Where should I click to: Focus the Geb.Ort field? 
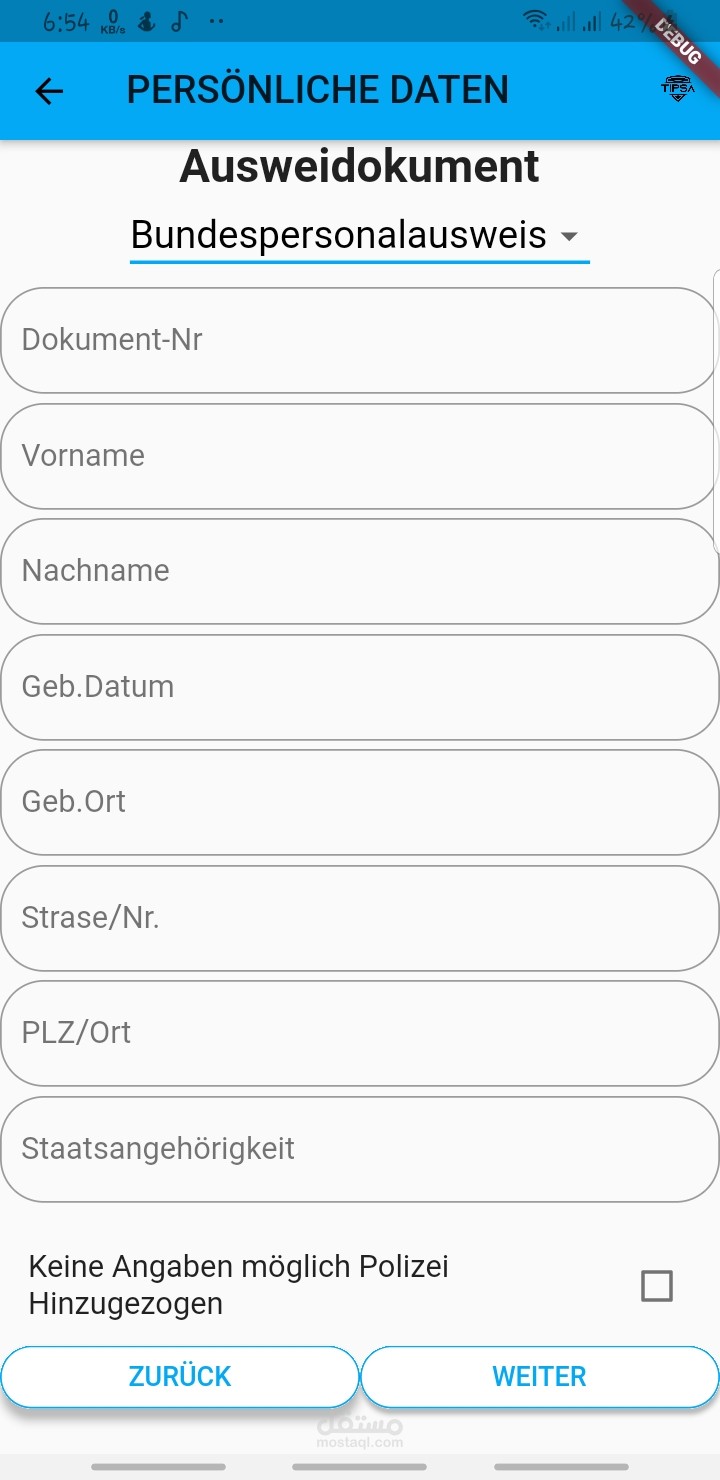pyautogui.click(x=360, y=802)
